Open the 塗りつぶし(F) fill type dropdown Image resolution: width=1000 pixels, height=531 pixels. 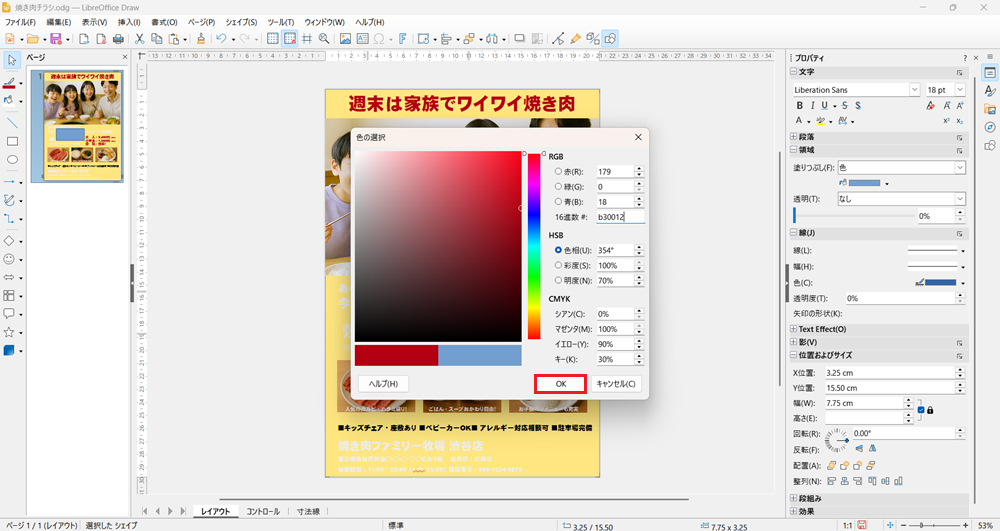click(x=901, y=168)
